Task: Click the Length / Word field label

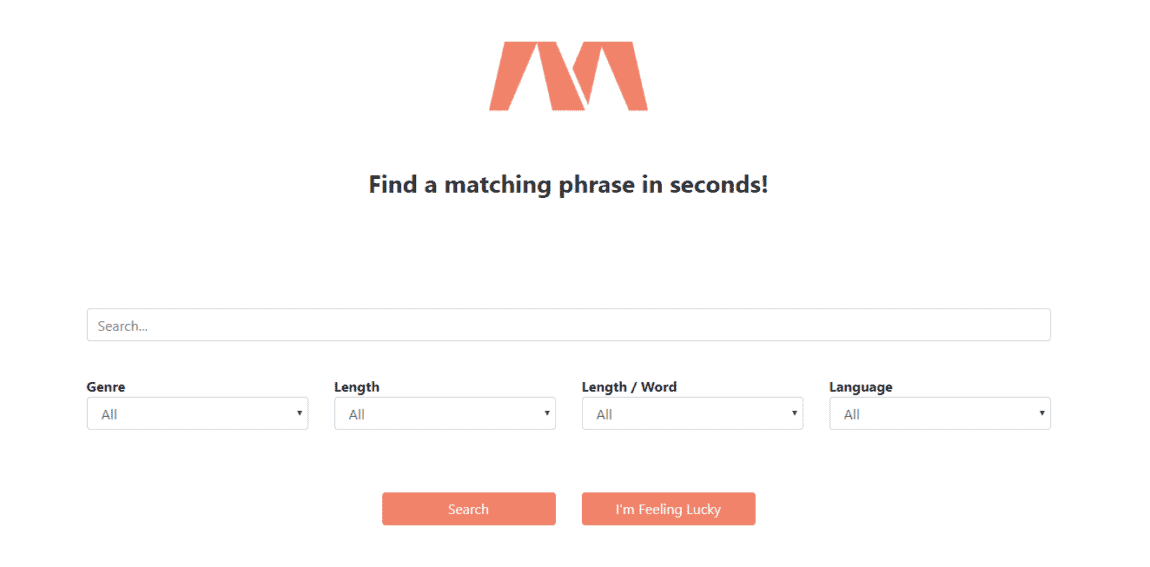Action: 629,387
